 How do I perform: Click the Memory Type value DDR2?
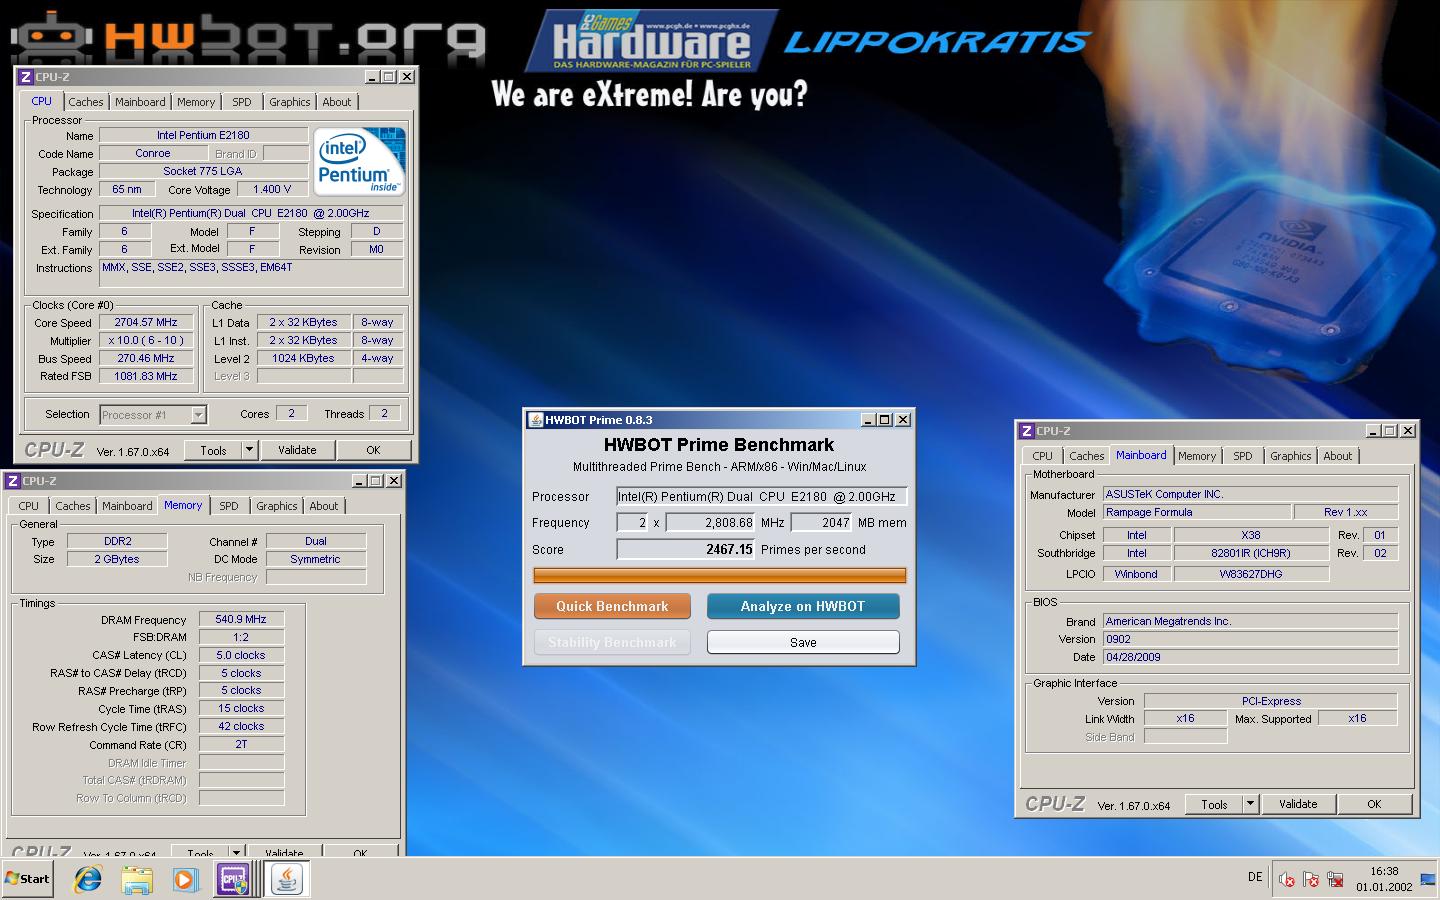pos(118,541)
